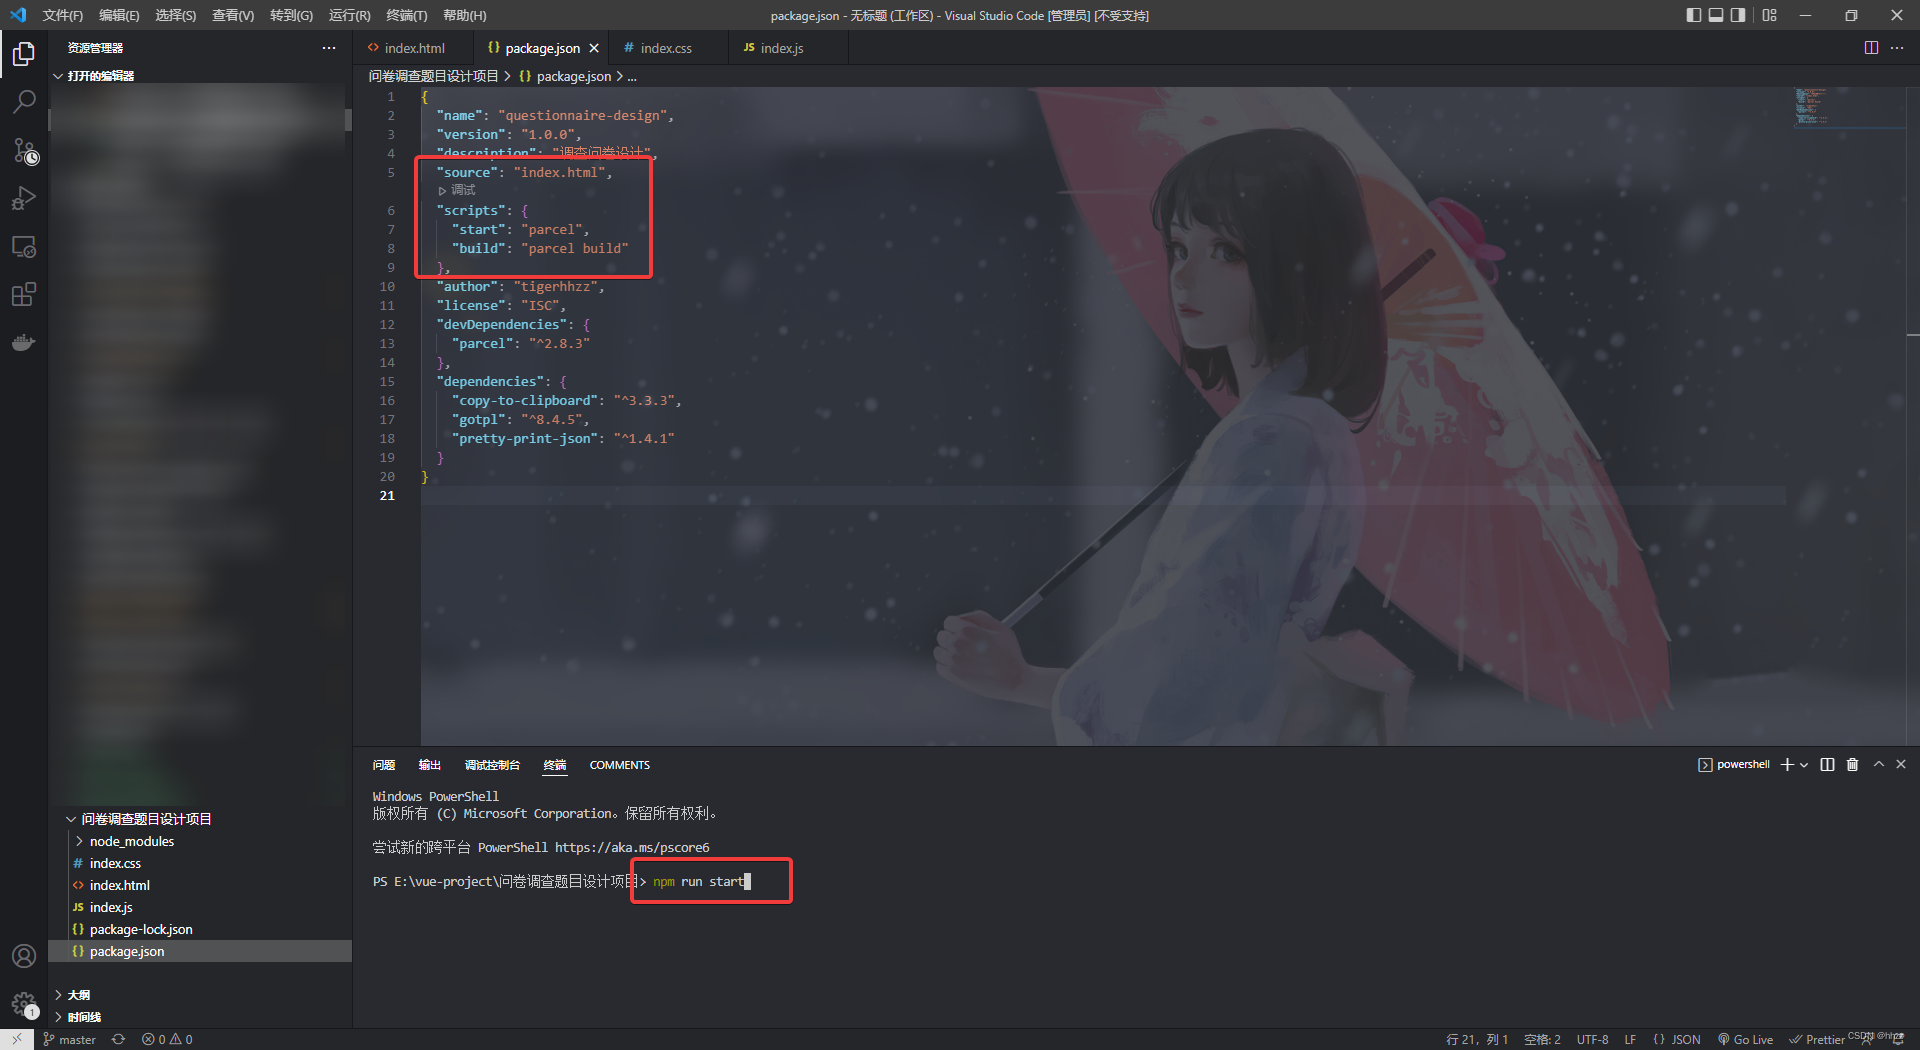Change indentation 空格: 2
Image resolution: width=1920 pixels, height=1050 pixels.
click(1542, 1040)
